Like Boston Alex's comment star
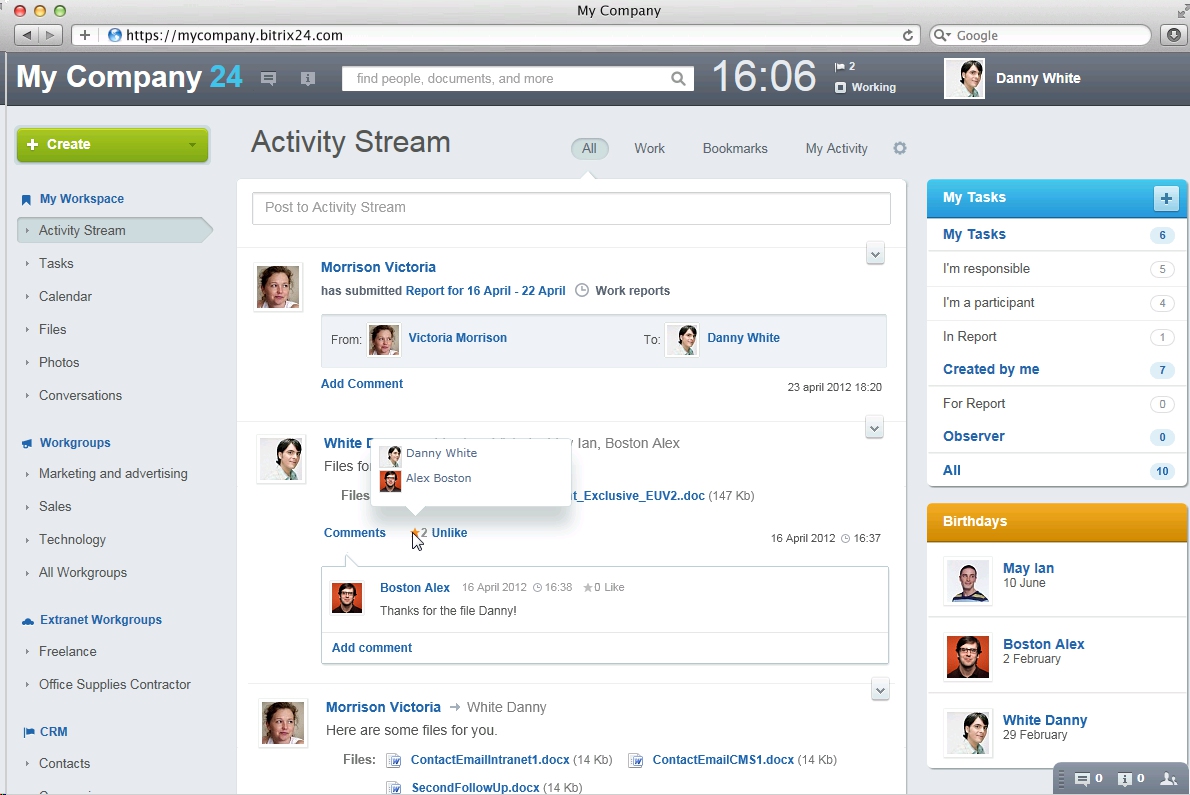 pyautogui.click(x=587, y=587)
